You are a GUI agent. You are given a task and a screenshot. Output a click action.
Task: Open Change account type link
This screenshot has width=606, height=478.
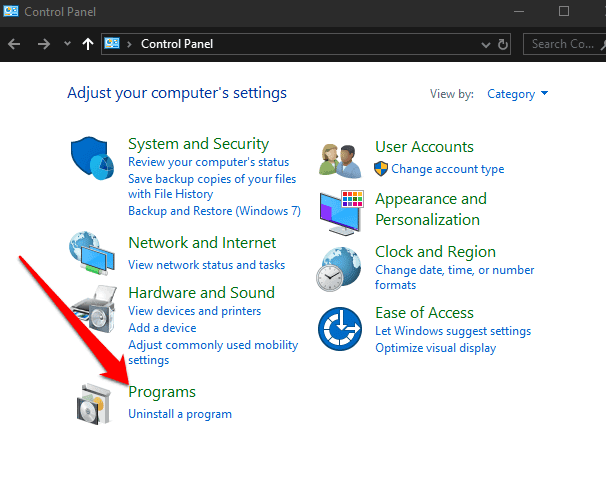click(447, 169)
